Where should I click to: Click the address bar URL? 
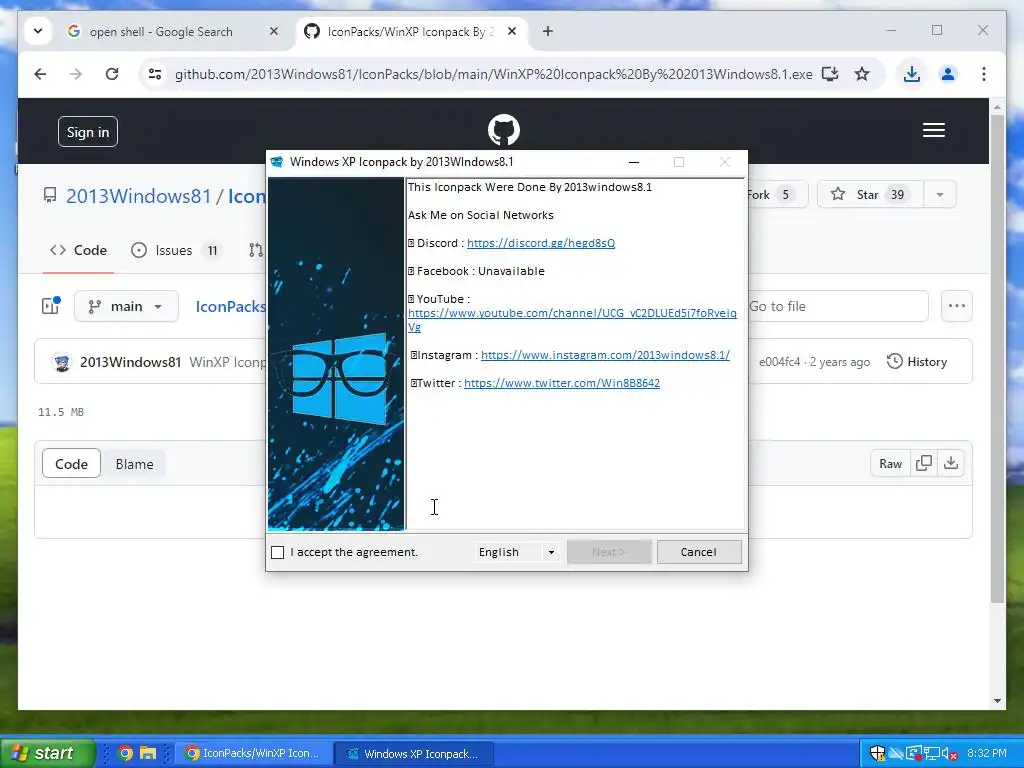[x=493, y=74]
